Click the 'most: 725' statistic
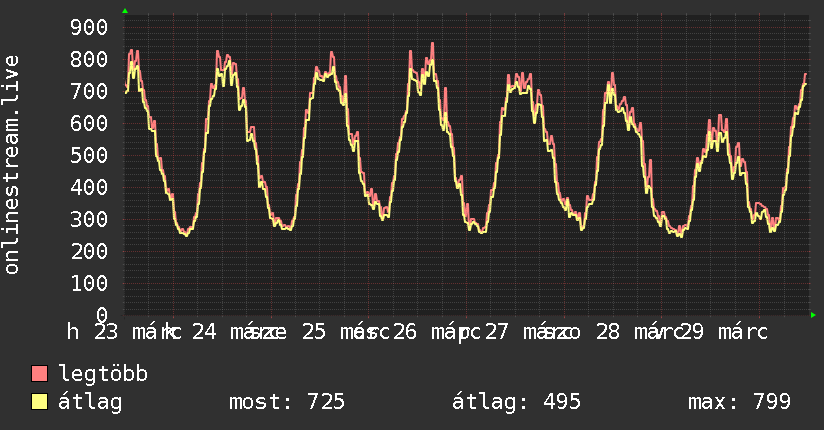The width and height of the screenshot is (824, 430). coord(287,402)
